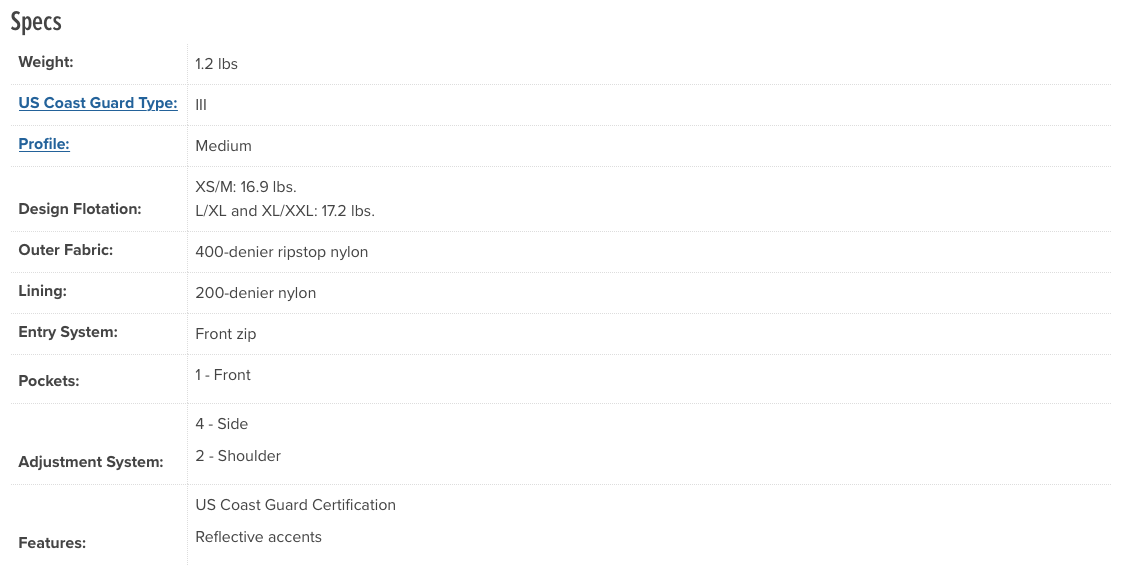The height and width of the screenshot is (574, 1143).
Task: Click the 200-denier nylon lining value
Action: [x=256, y=293]
